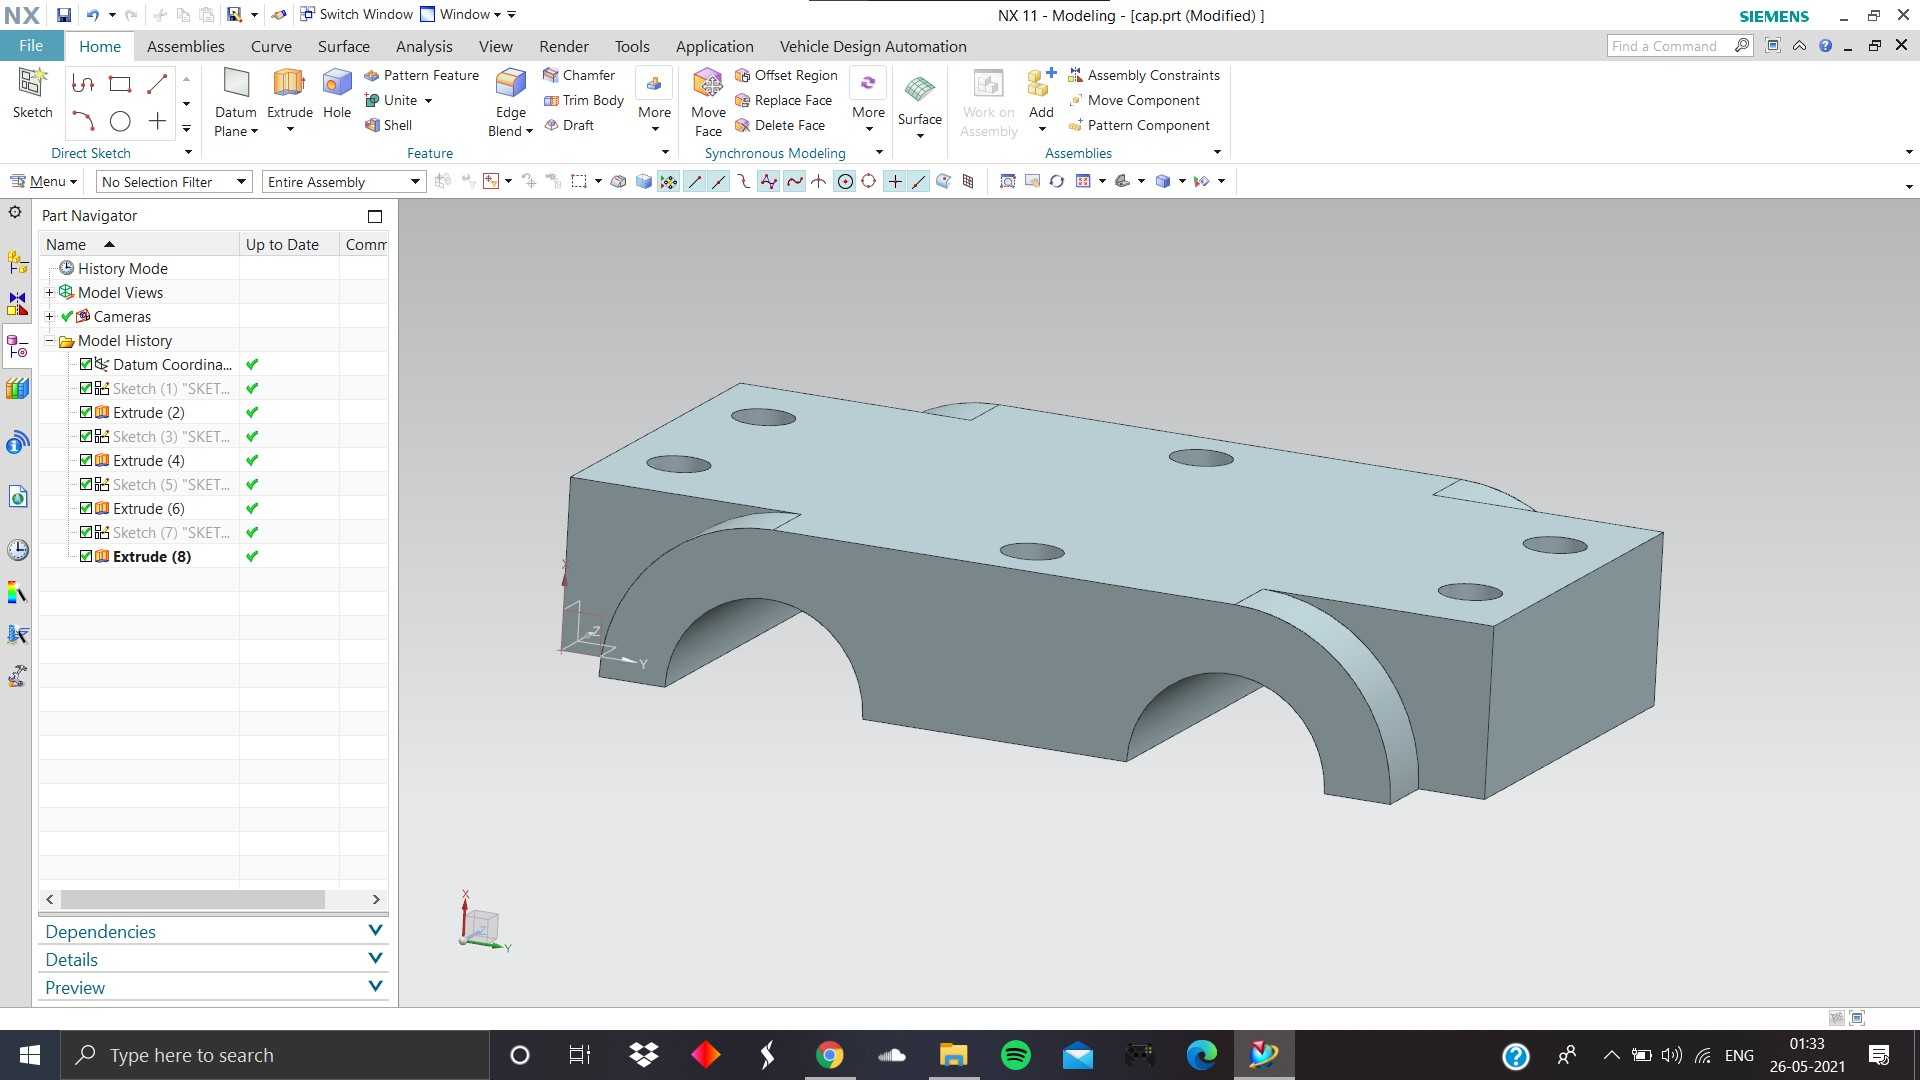Expand the Cameras node
This screenshot has height=1080, width=1920.
click(x=49, y=316)
